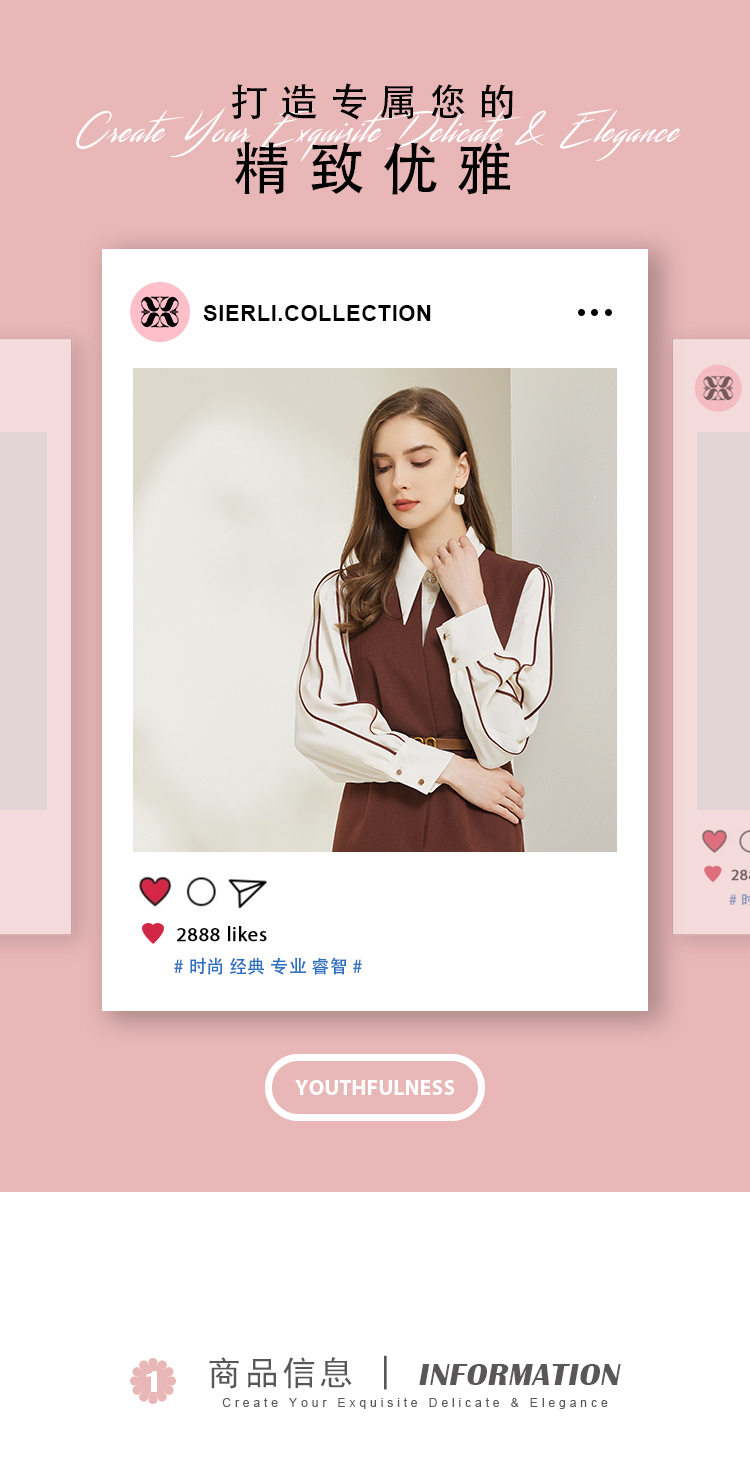This screenshot has width=750, height=1461.
Task: Click the SIERLI.COLLECTION profile avatar
Action: pos(160,312)
